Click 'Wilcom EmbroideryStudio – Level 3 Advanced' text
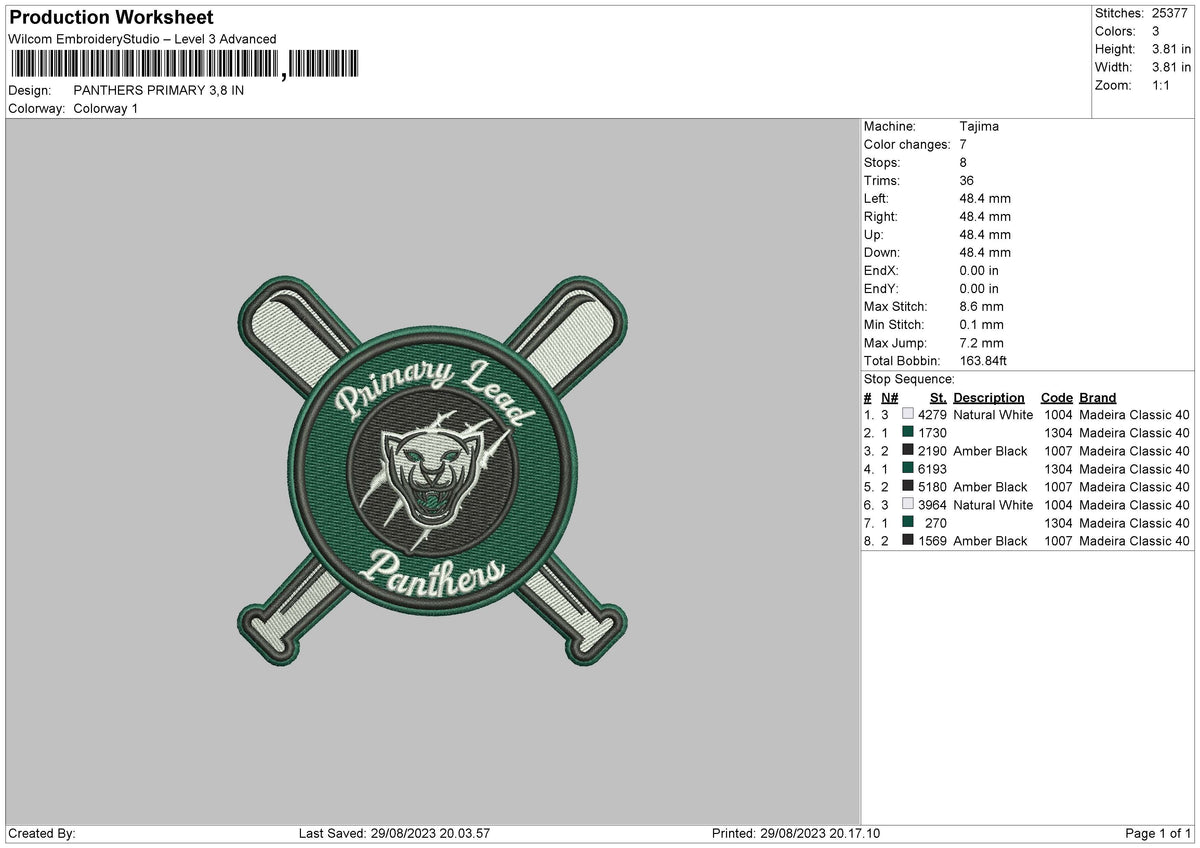 click(142, 39)
